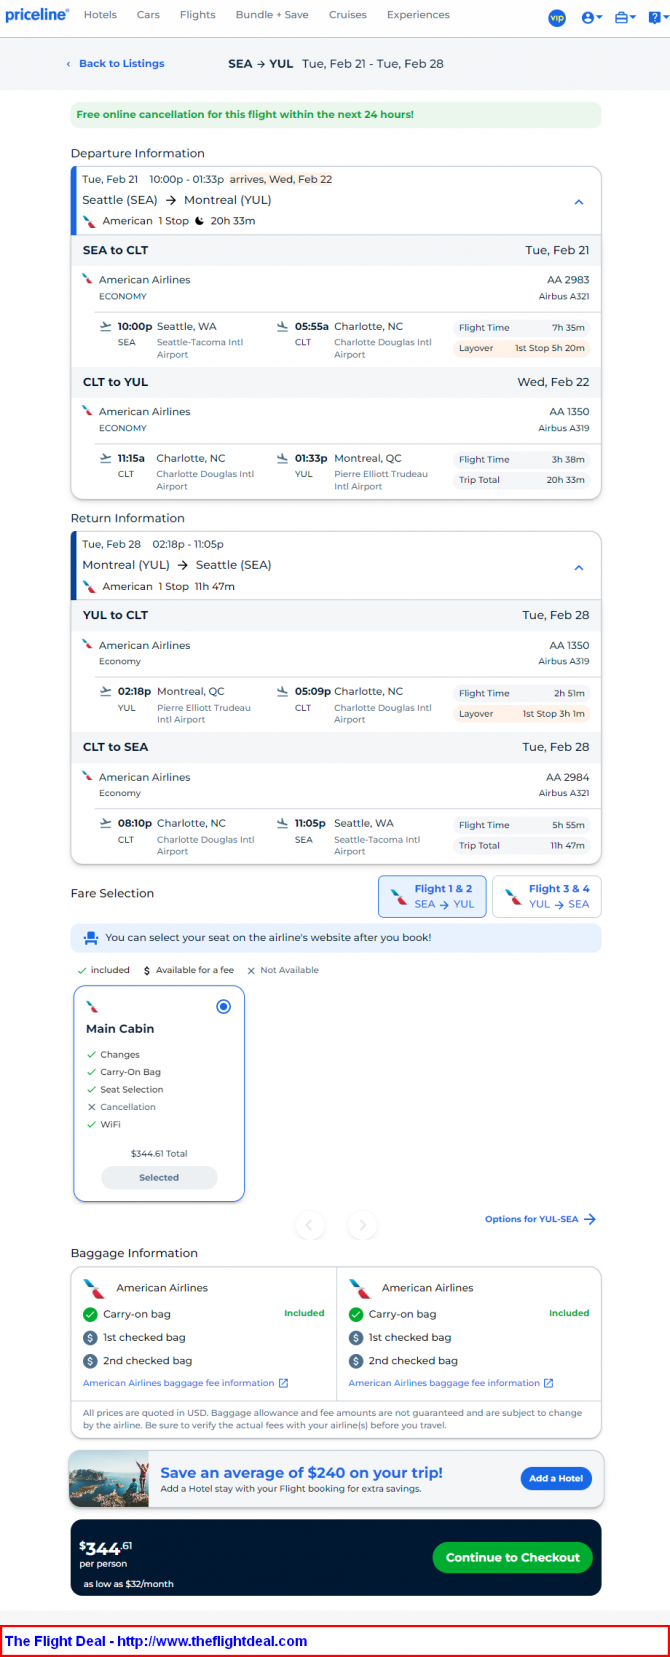
Task: Click landing plane icon at 11:05p Seattle
Action: pos(283,823)
